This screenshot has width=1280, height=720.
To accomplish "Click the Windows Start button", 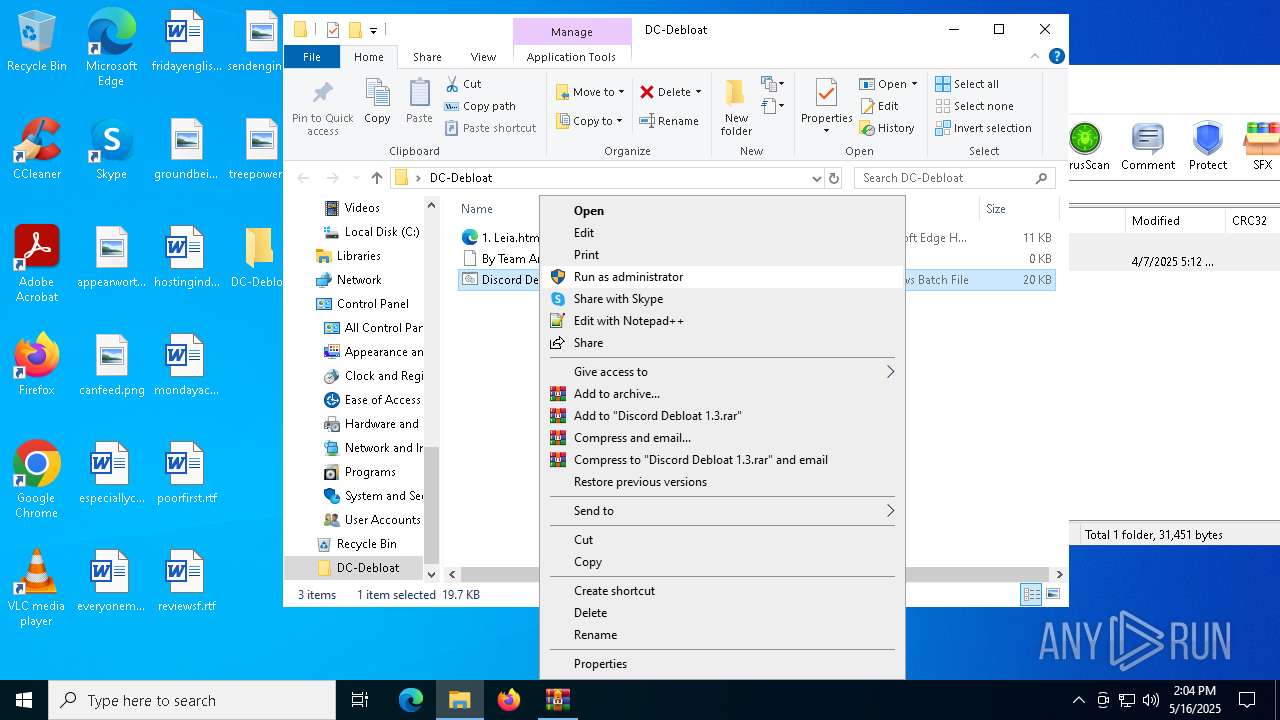I will coord(24,700).
